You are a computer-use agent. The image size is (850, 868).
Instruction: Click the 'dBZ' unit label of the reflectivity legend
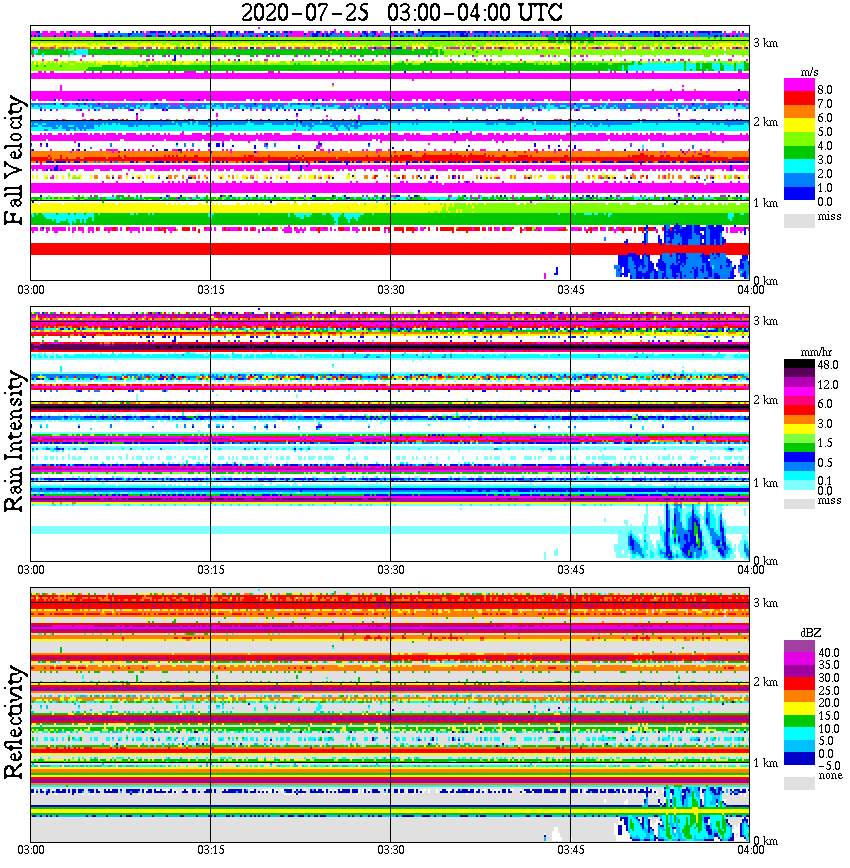click(810, 632)
